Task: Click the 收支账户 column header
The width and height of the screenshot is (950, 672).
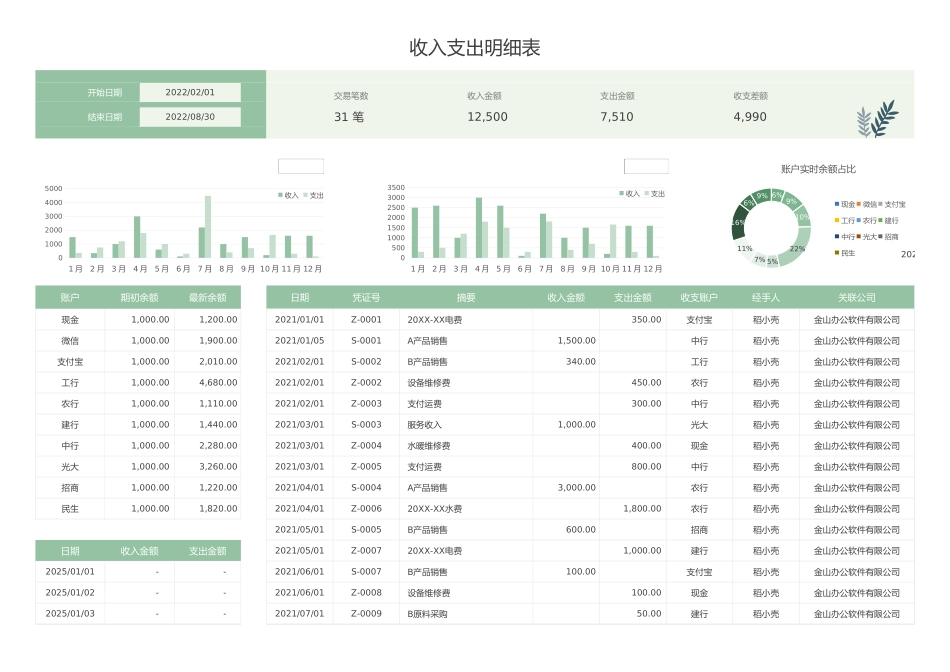Action: pyautogui.click(x=699, y=298)
